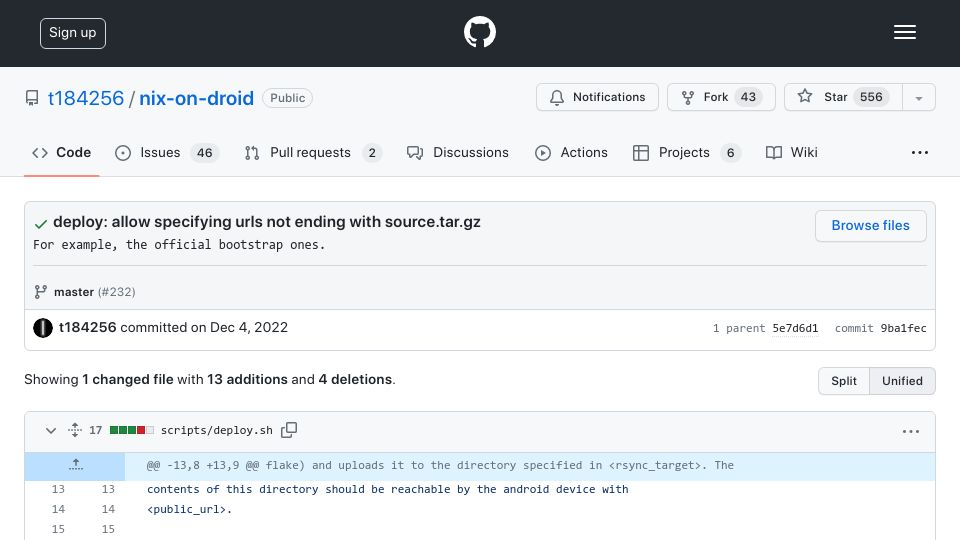Click the Public visibility badge
This screenshot has height=540, width=960.
click(288, 98)
